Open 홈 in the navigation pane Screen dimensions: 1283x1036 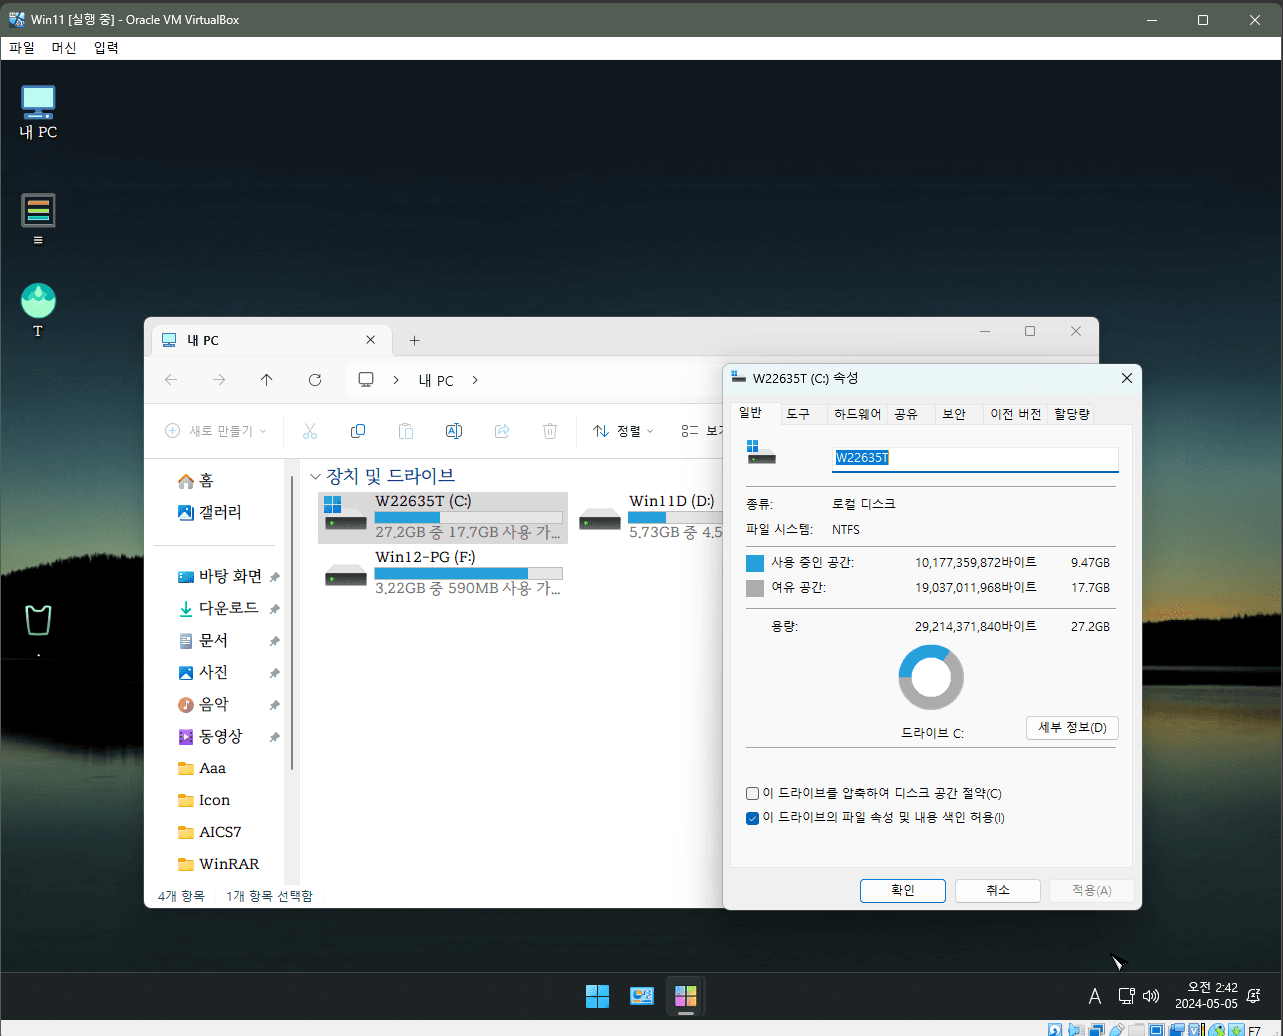196,481
